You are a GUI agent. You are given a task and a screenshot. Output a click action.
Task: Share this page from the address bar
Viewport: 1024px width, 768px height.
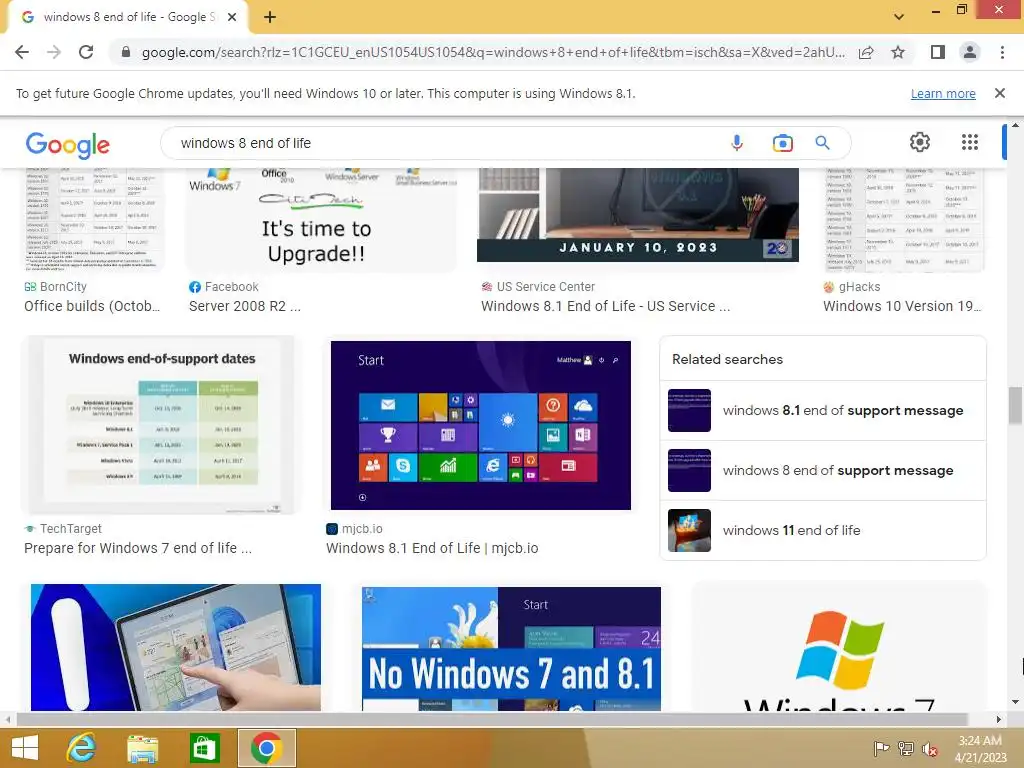pos(866,52)
